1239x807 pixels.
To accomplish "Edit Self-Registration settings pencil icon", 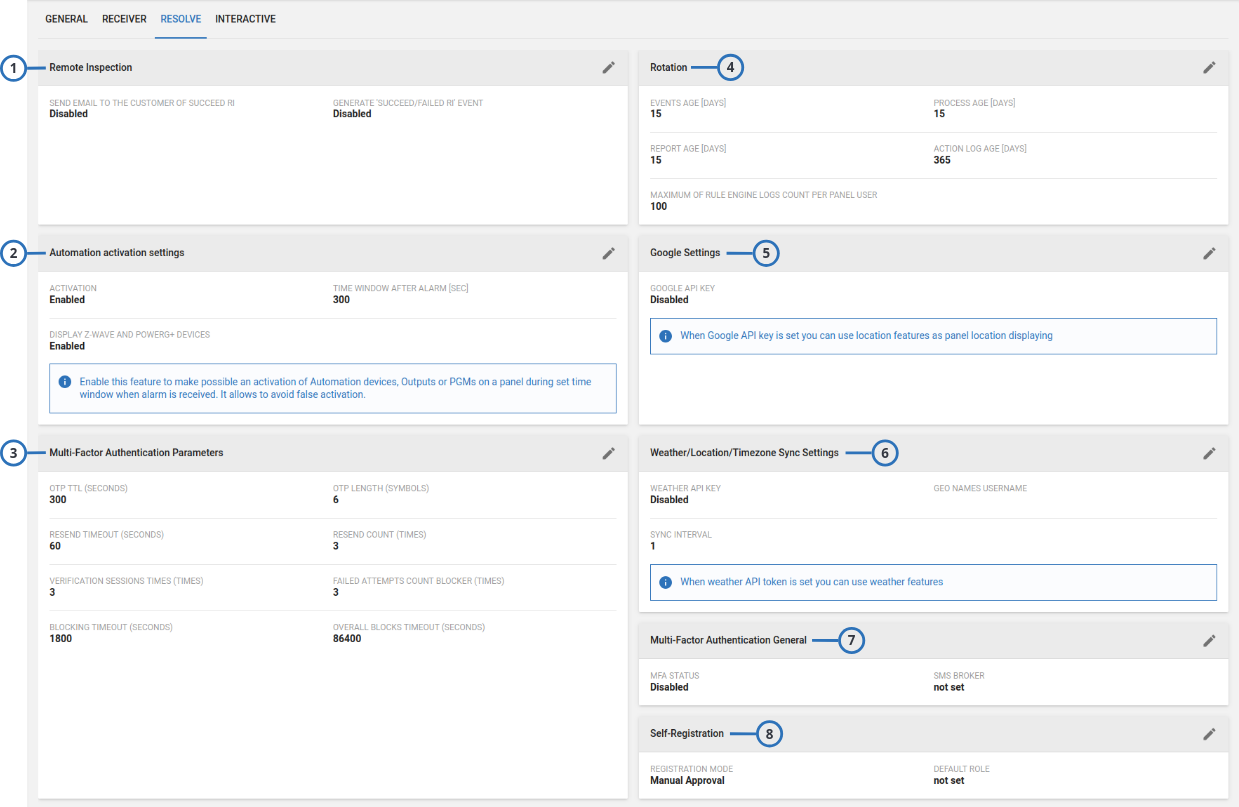I will pos(1209,734).
